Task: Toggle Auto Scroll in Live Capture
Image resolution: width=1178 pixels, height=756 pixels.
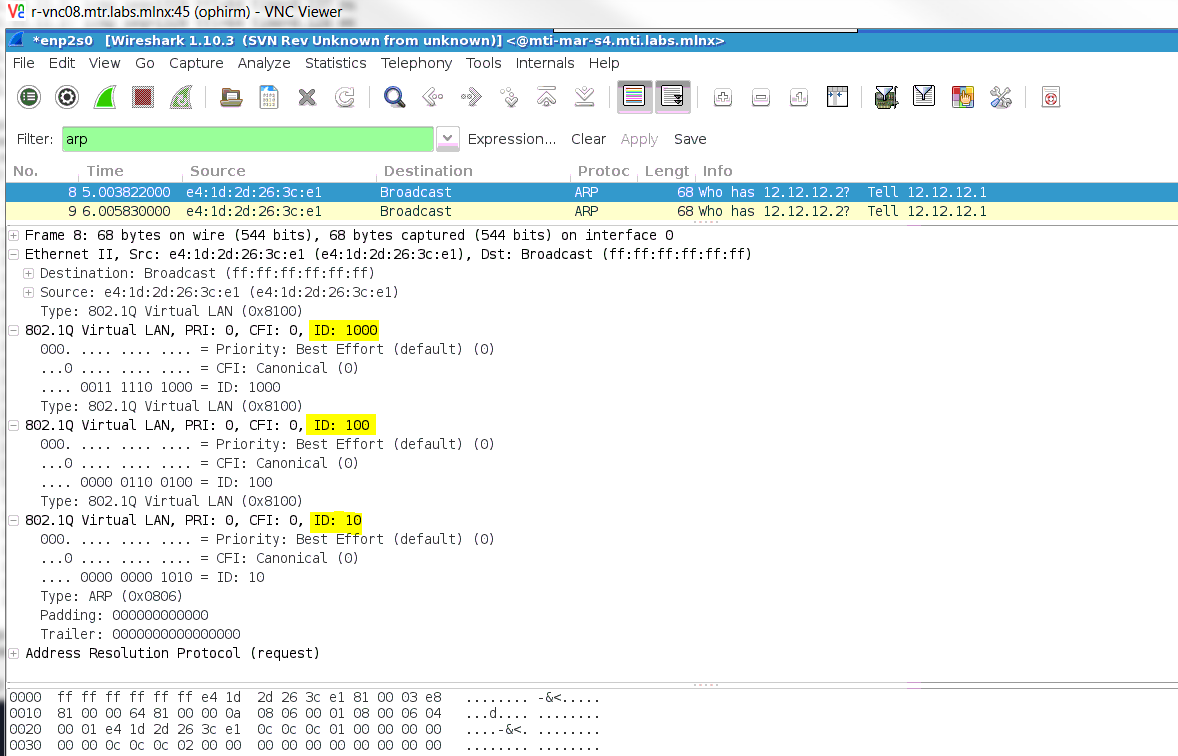Action: (x=672, y=97)
